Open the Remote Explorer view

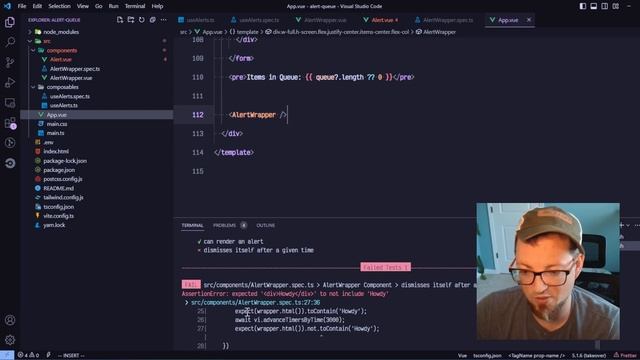tap(10, 103)
